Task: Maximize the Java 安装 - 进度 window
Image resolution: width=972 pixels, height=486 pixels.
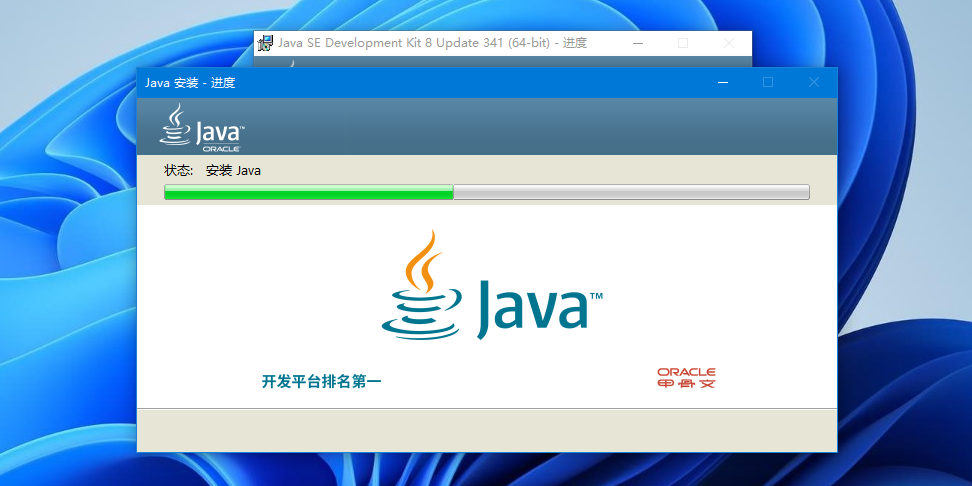Action: tap(768, 82)
